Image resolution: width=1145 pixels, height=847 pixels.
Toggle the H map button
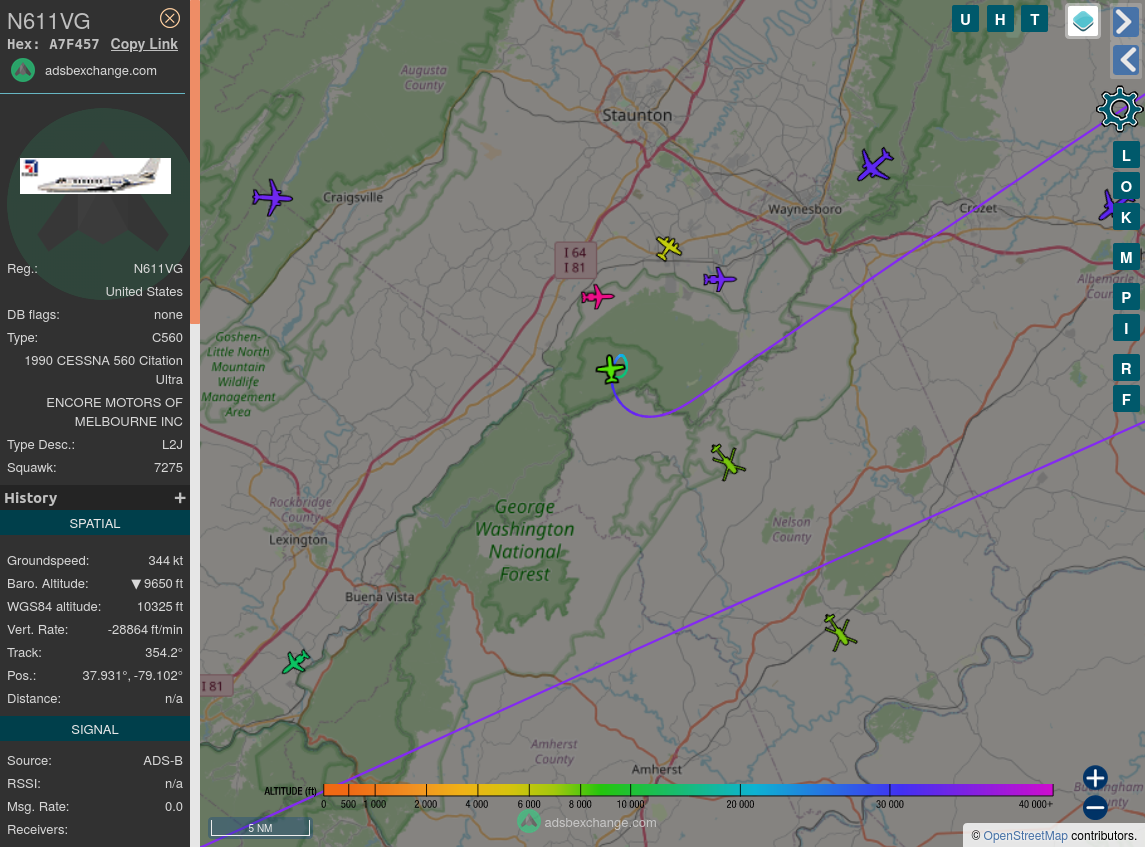pos(1000,20)
